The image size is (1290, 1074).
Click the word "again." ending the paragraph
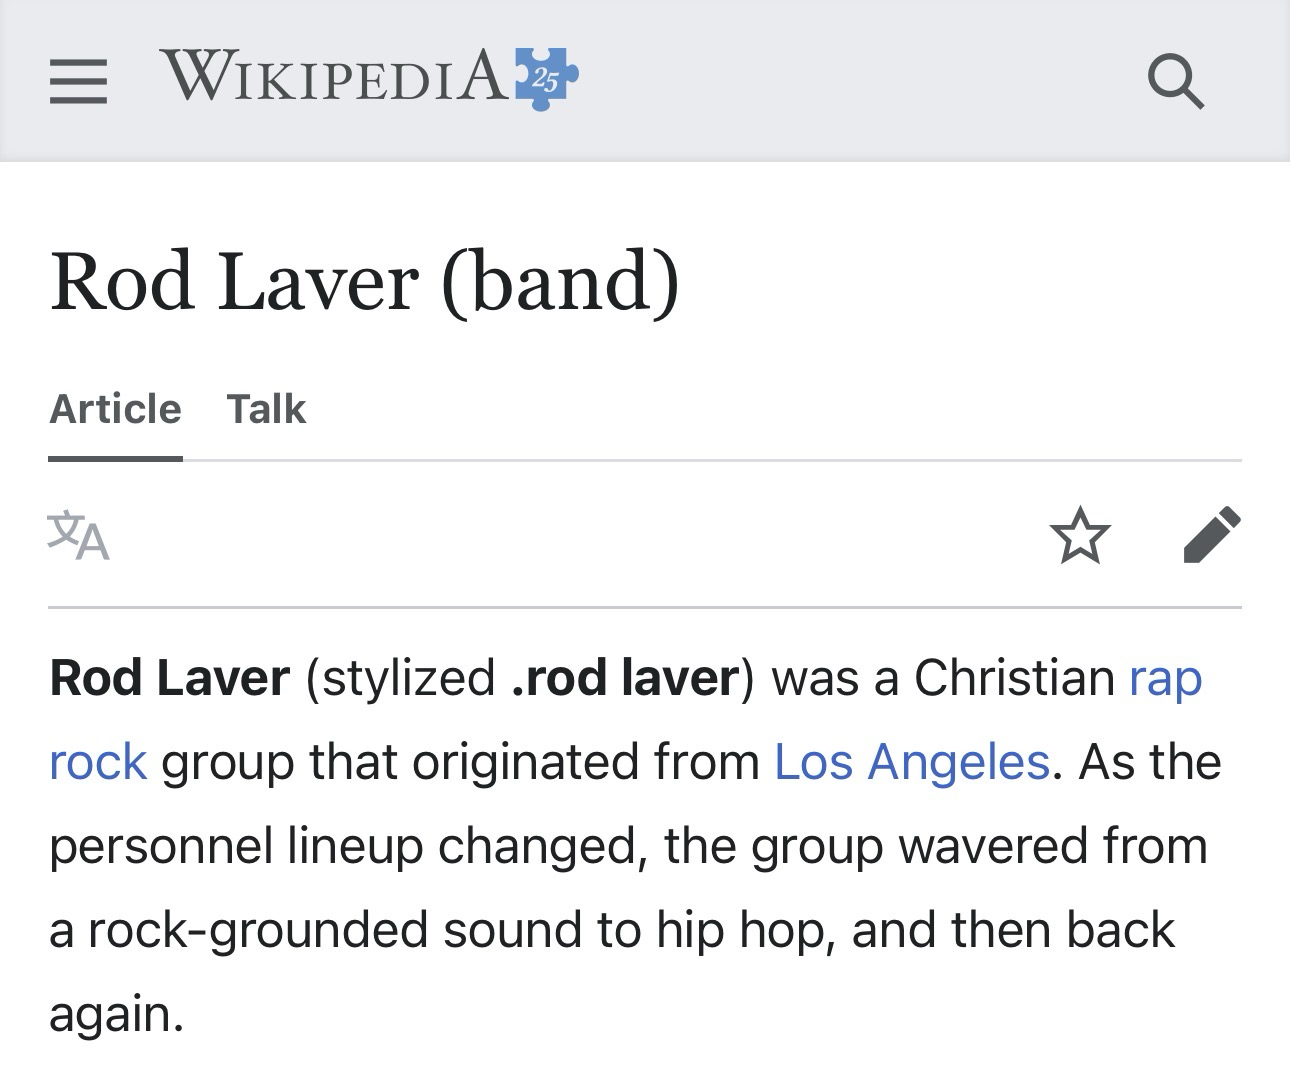[116, 1014]
